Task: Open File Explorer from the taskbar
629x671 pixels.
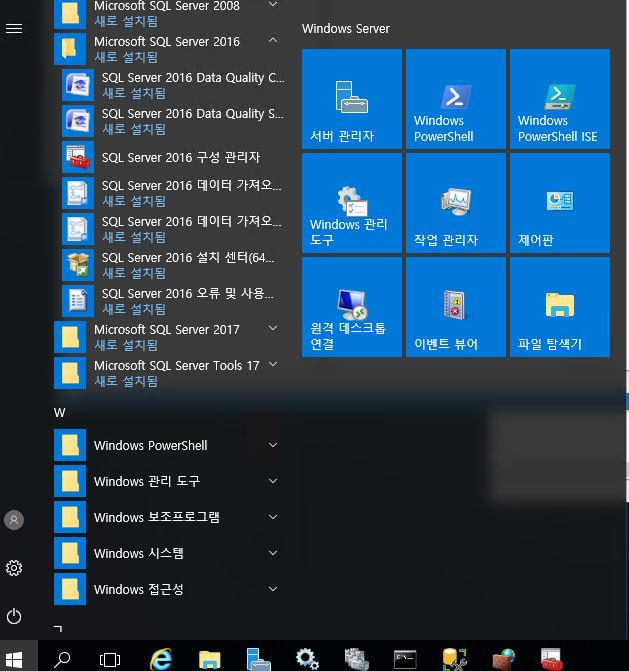Action: click(x=210, y=659)
